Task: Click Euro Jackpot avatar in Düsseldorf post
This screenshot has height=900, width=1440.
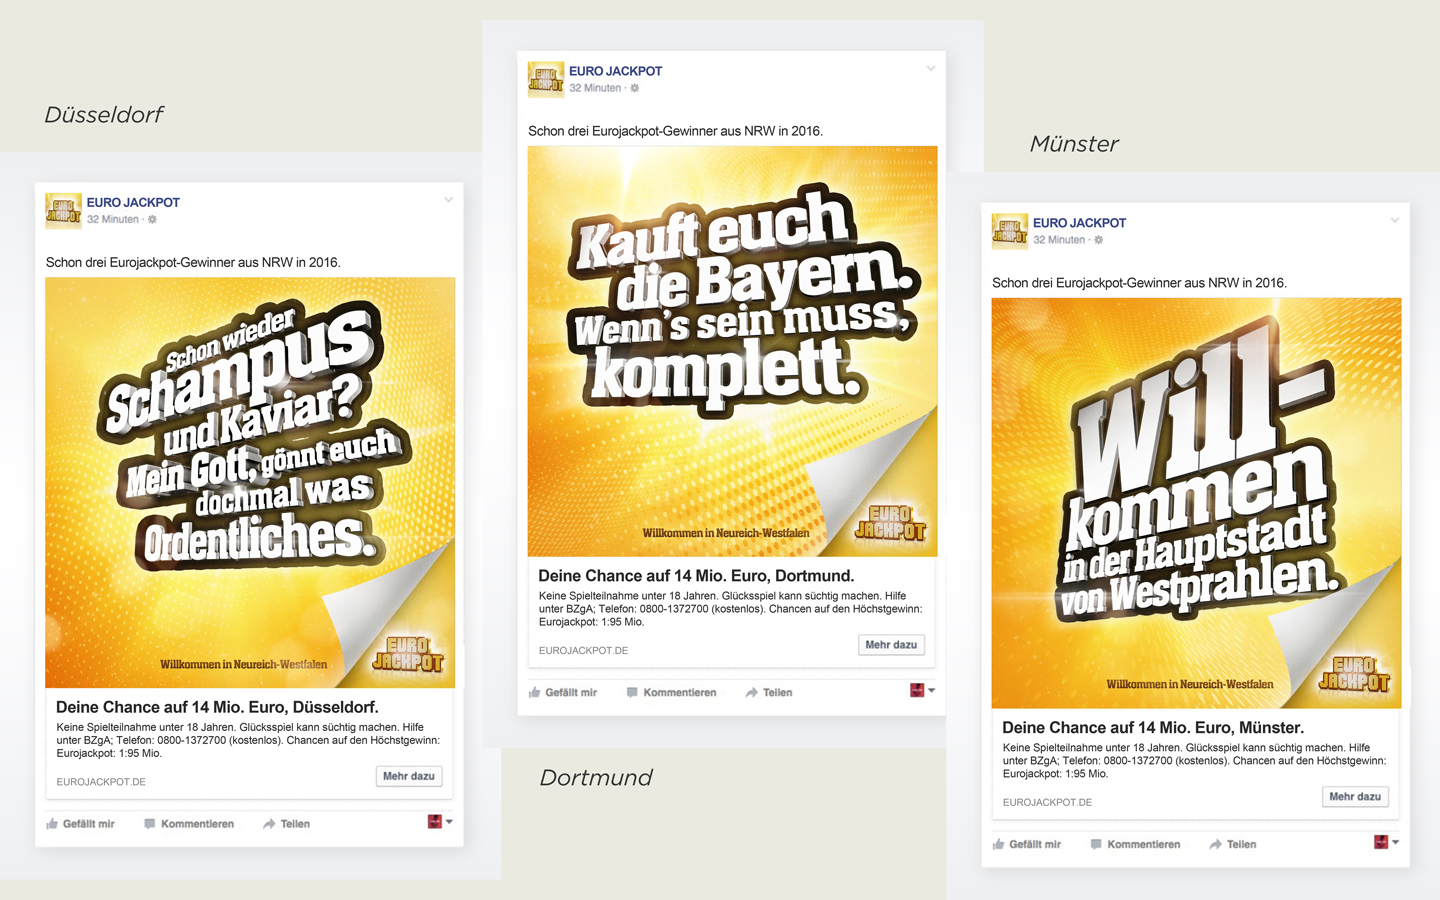Action: (x=63, y=210)
